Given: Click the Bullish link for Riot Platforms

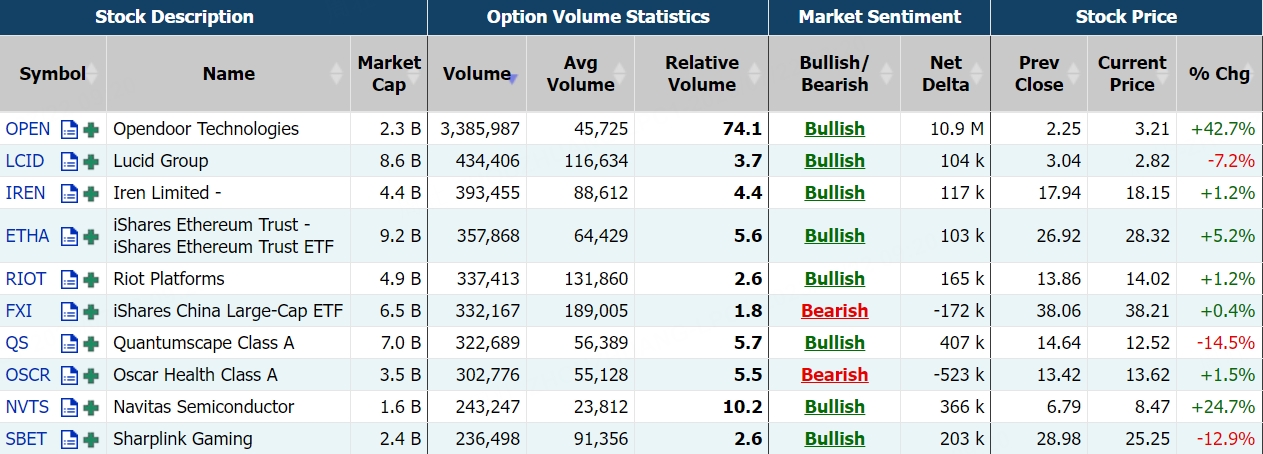Looking at the screenshot, I should pyautogui.click(x=835, y=279).
